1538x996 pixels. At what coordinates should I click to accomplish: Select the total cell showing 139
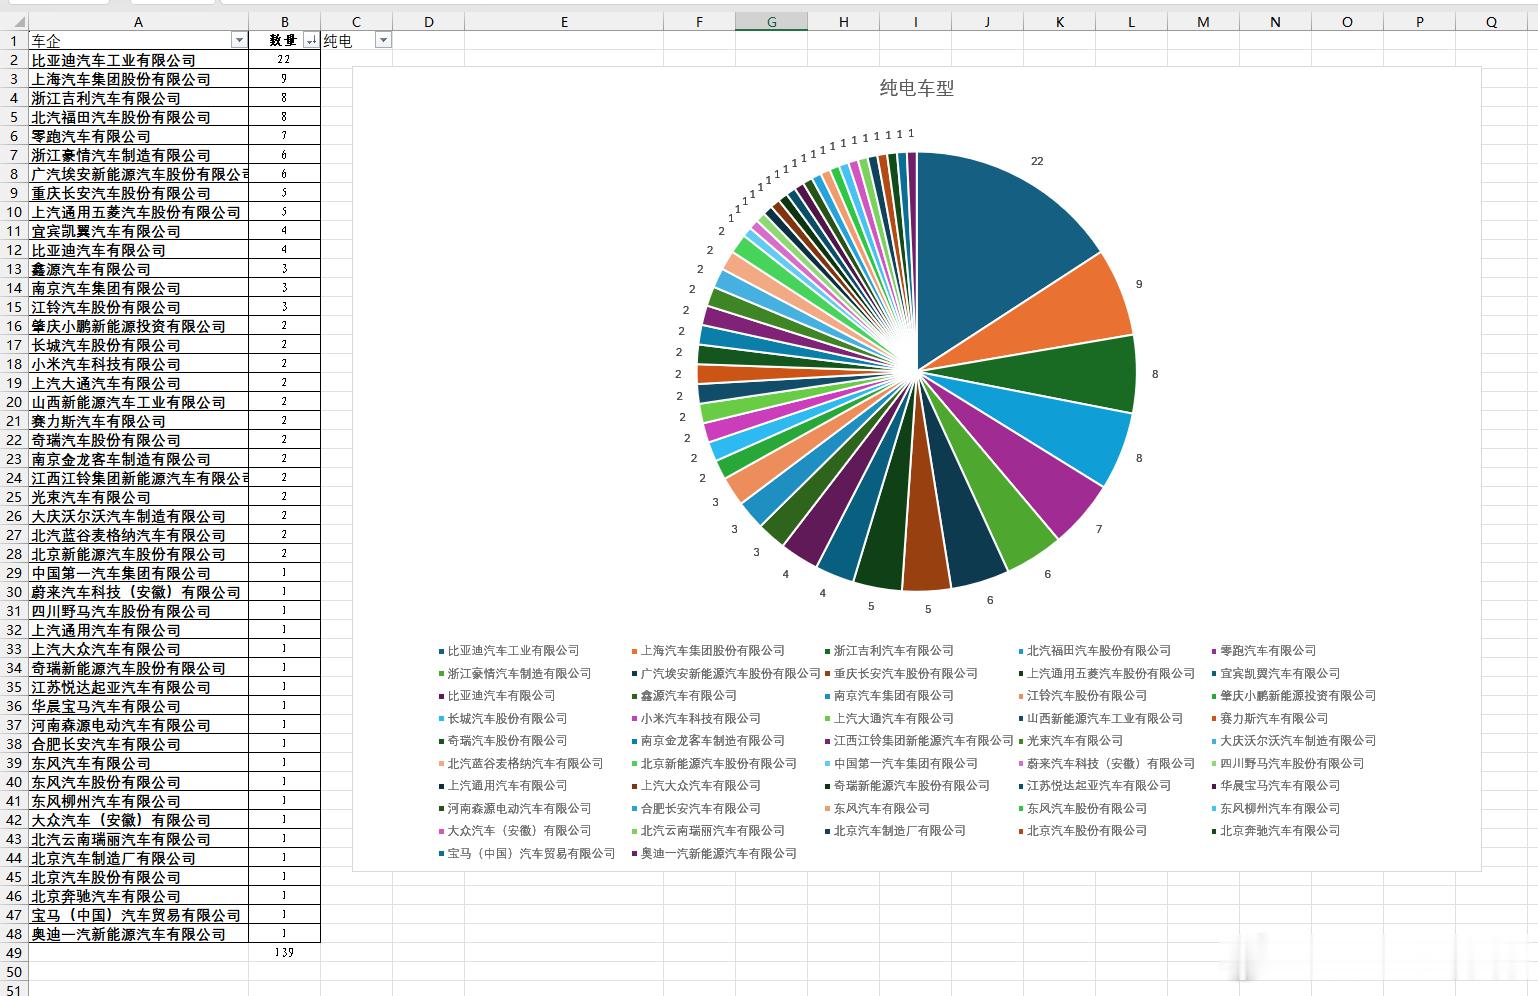pos(285,953)
